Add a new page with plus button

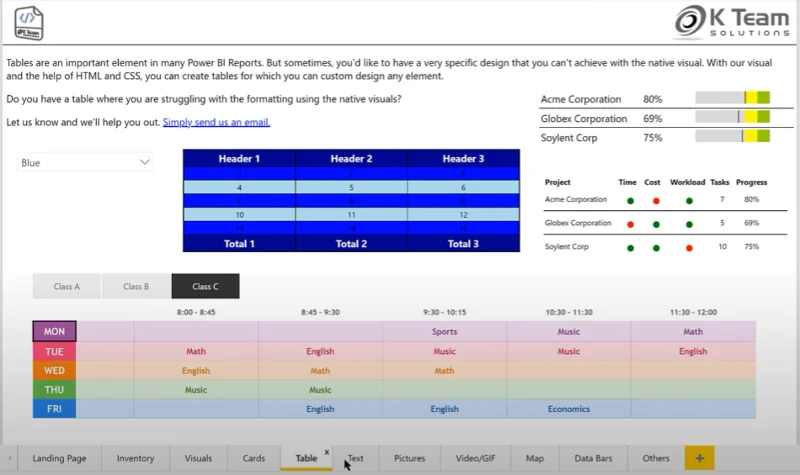click(x=699, y=458)
